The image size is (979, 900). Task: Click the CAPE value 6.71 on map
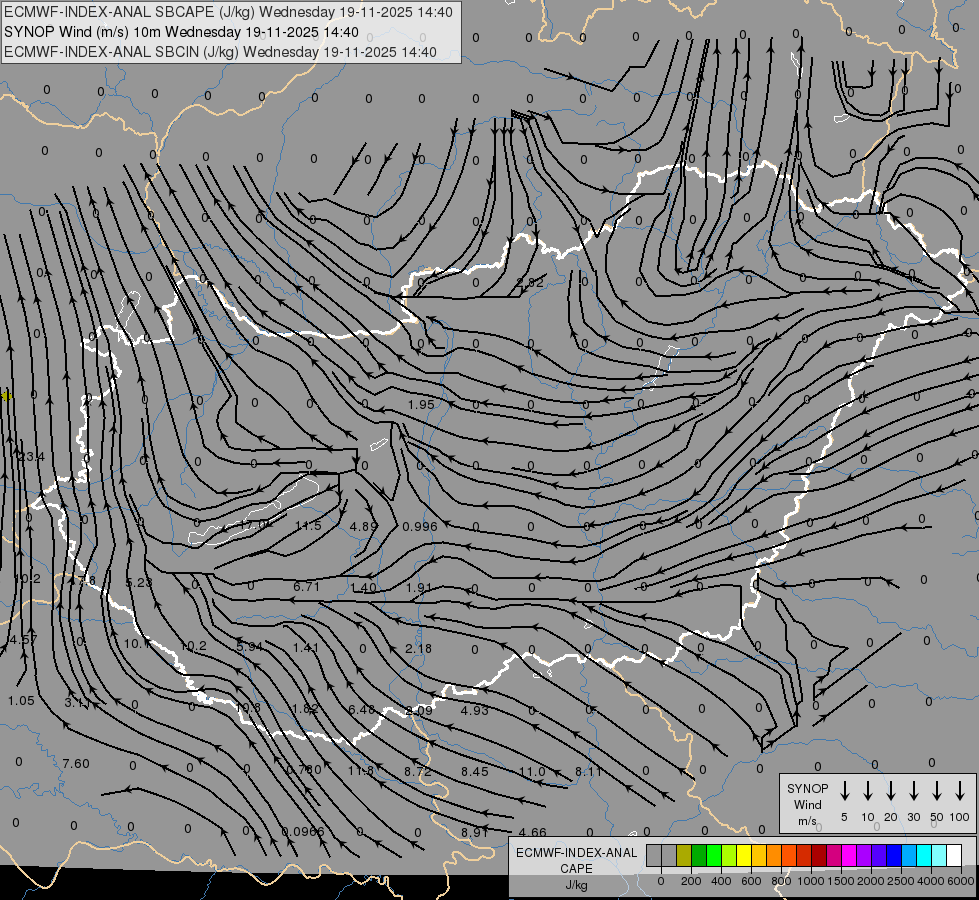tap(307, 586)
